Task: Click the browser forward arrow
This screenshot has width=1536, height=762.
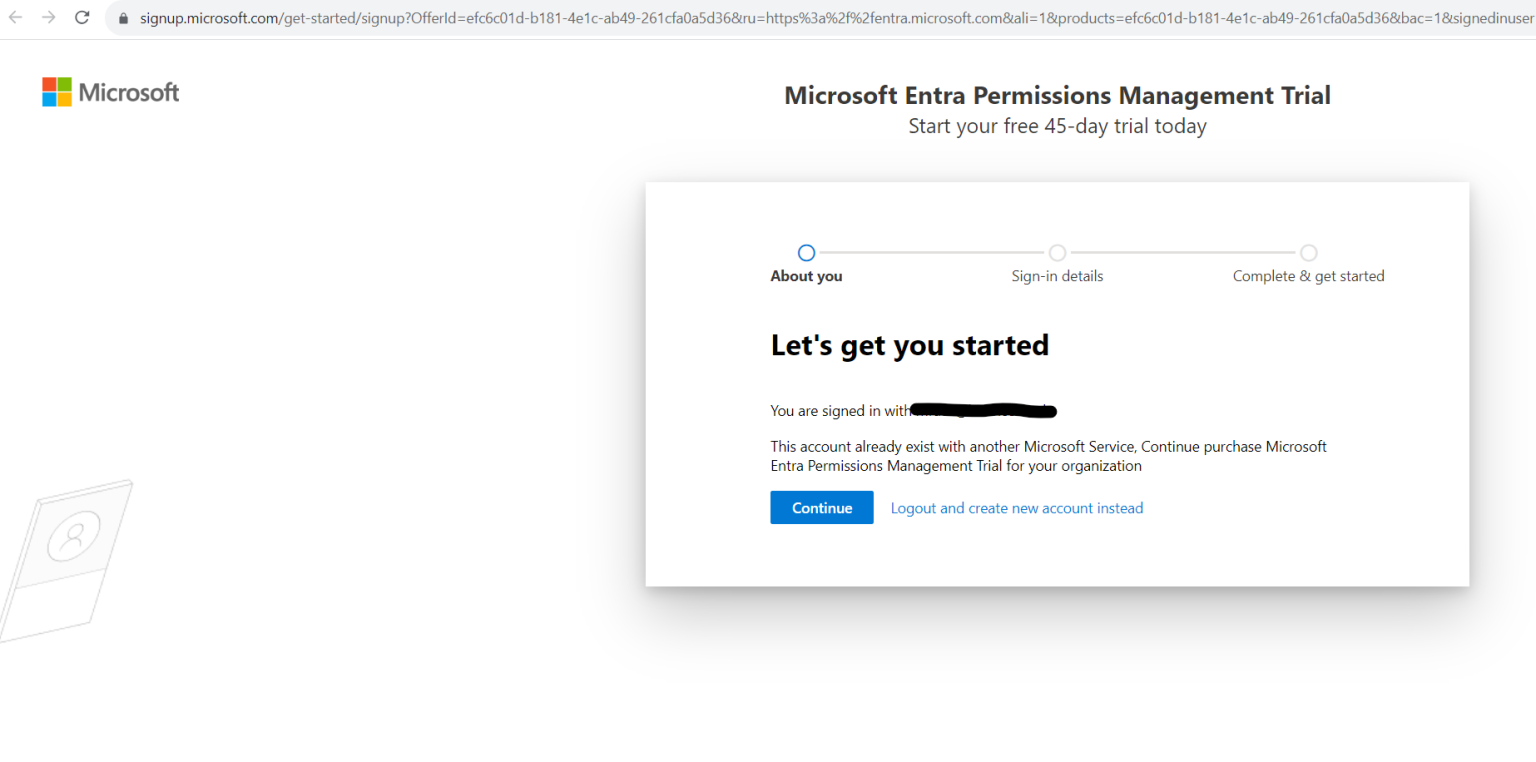Action: point(51,17)
